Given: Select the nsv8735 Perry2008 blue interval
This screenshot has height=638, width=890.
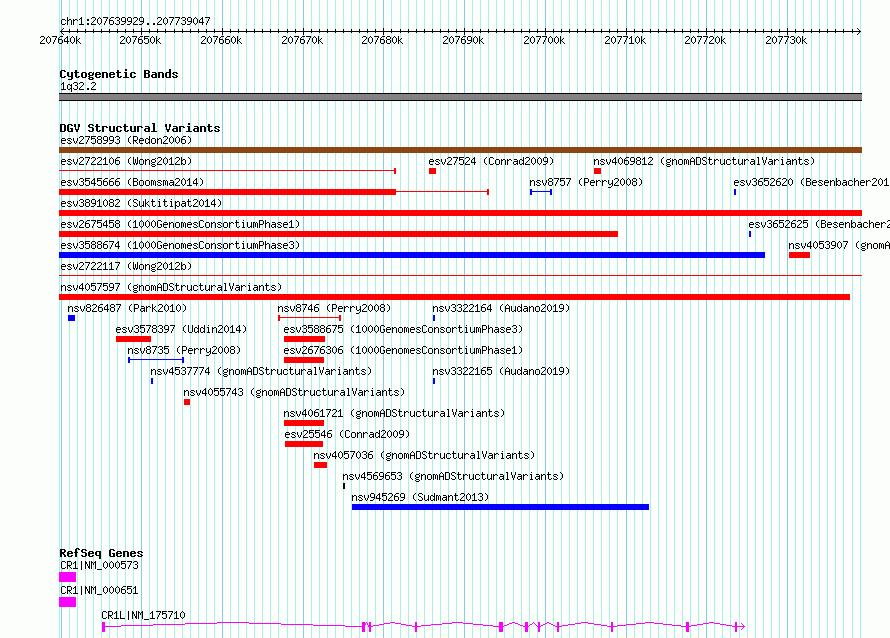Looking at the screenshot, I should click(x=156, y=360).
